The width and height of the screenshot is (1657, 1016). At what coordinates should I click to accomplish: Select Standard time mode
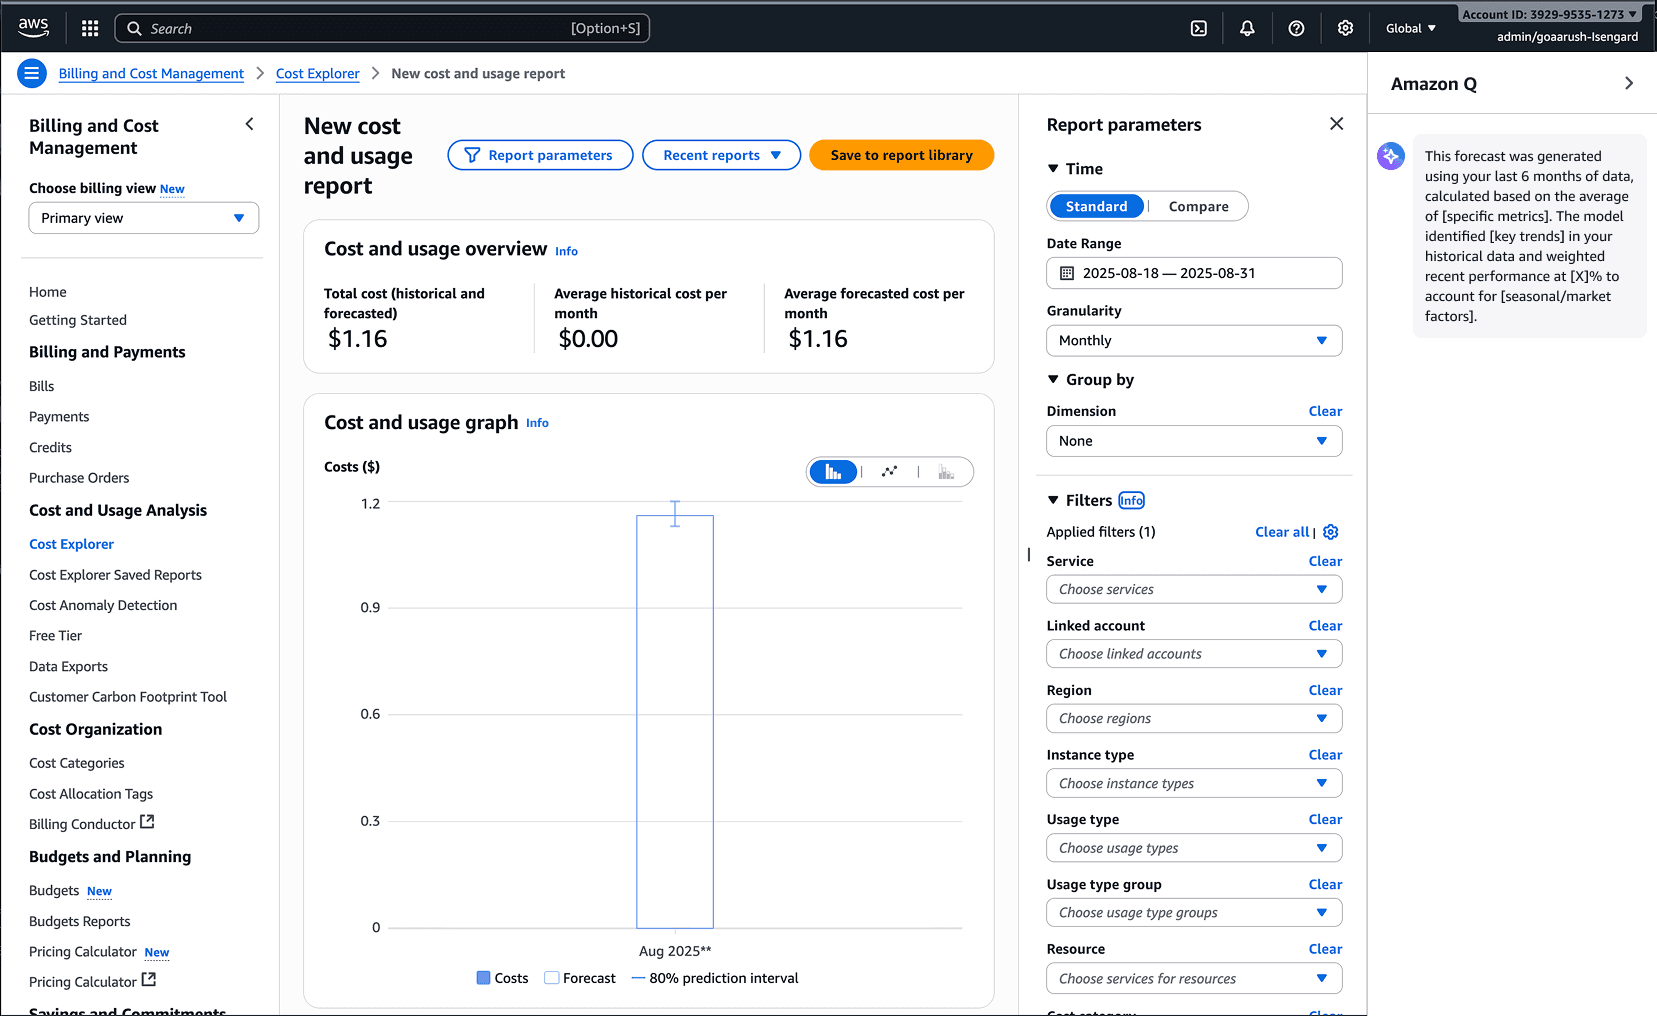click(1096, 206)
